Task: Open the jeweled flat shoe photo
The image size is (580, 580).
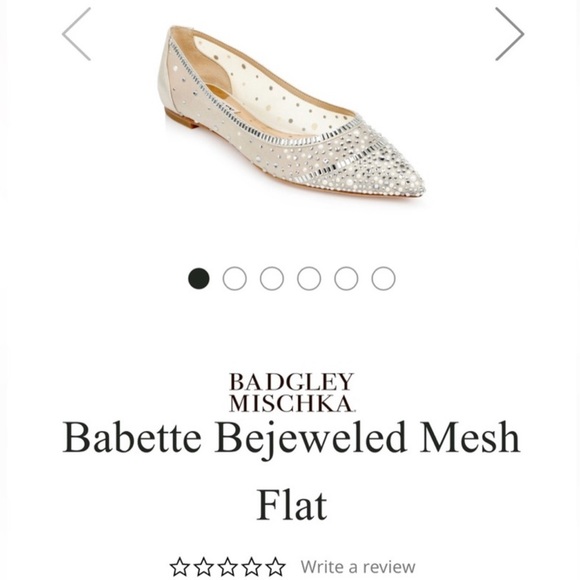Action: click(x=291, y=113)
